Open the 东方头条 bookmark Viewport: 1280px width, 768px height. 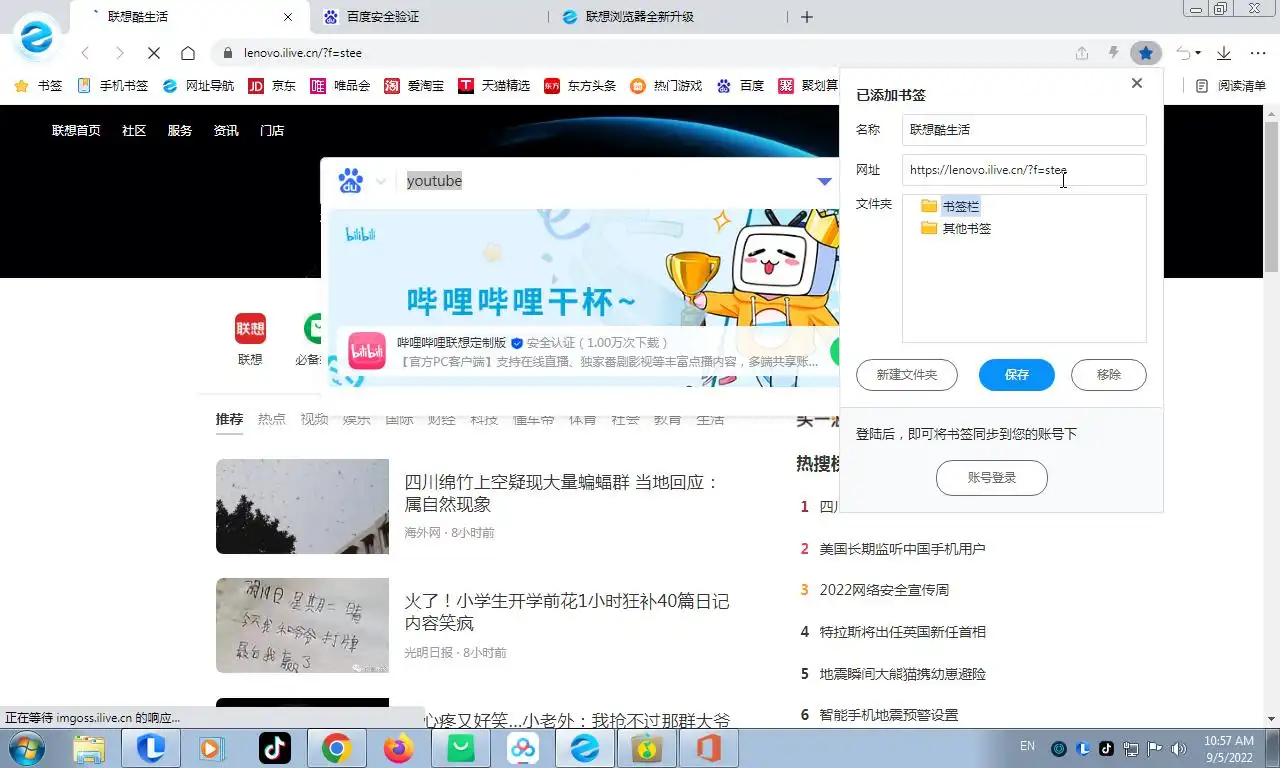click(580, 86)
